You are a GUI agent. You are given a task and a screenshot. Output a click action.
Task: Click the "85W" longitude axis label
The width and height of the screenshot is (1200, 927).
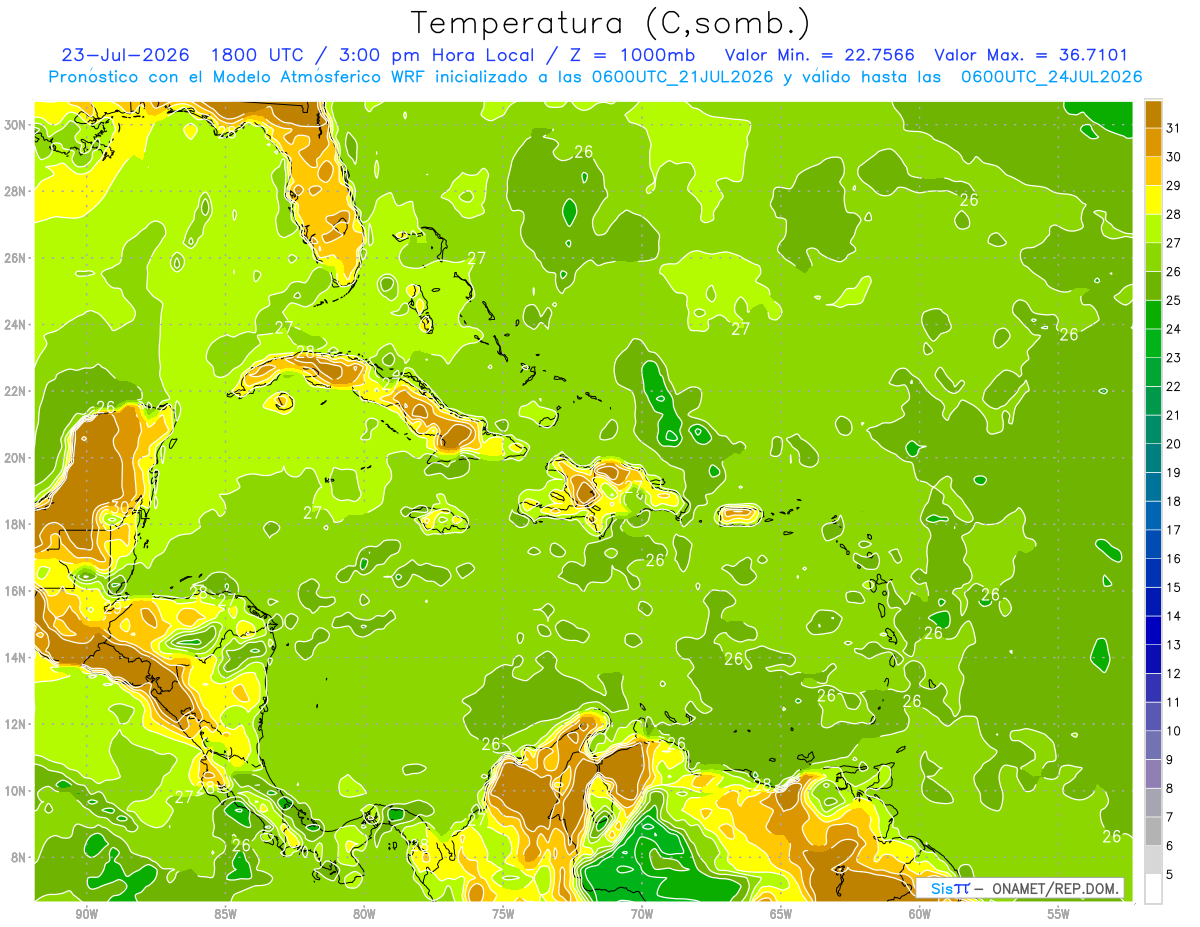coord(225,914)
